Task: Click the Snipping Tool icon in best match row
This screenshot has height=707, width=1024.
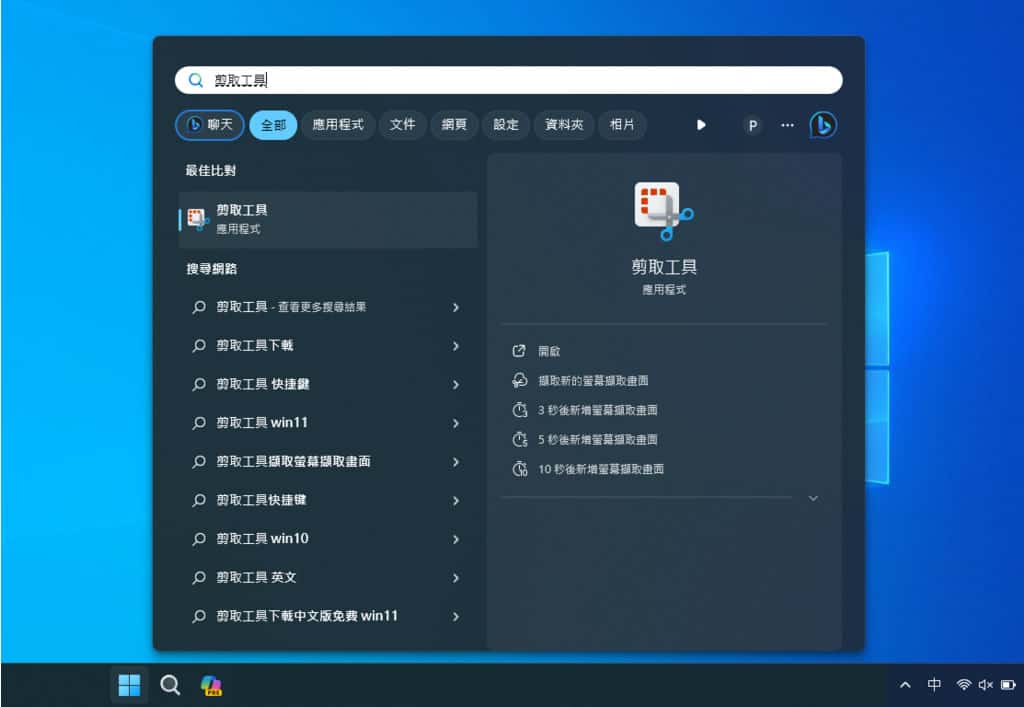Action: click(198, 219)
